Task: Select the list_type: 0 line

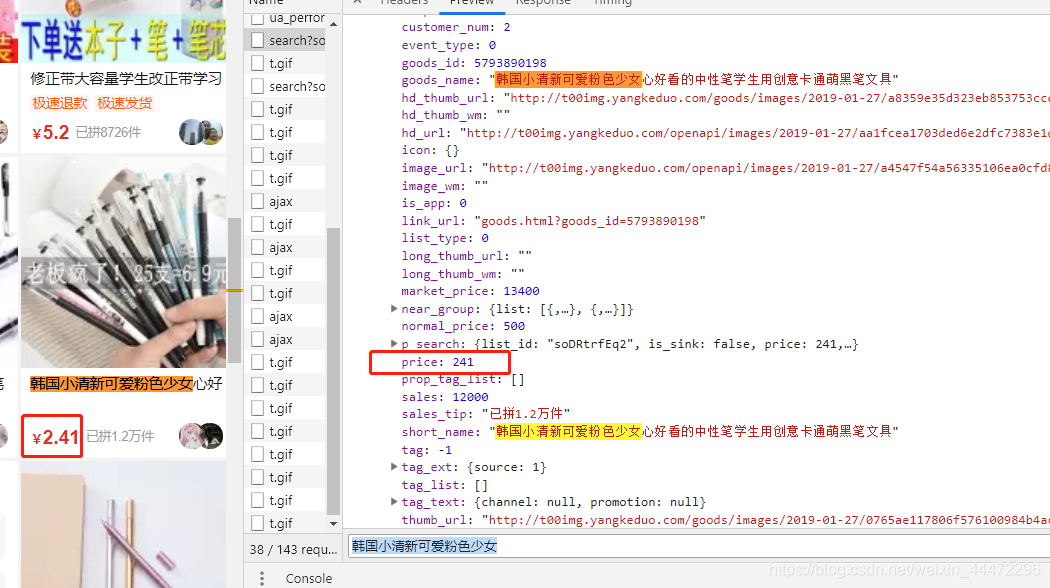Action: tap(445, 238)
